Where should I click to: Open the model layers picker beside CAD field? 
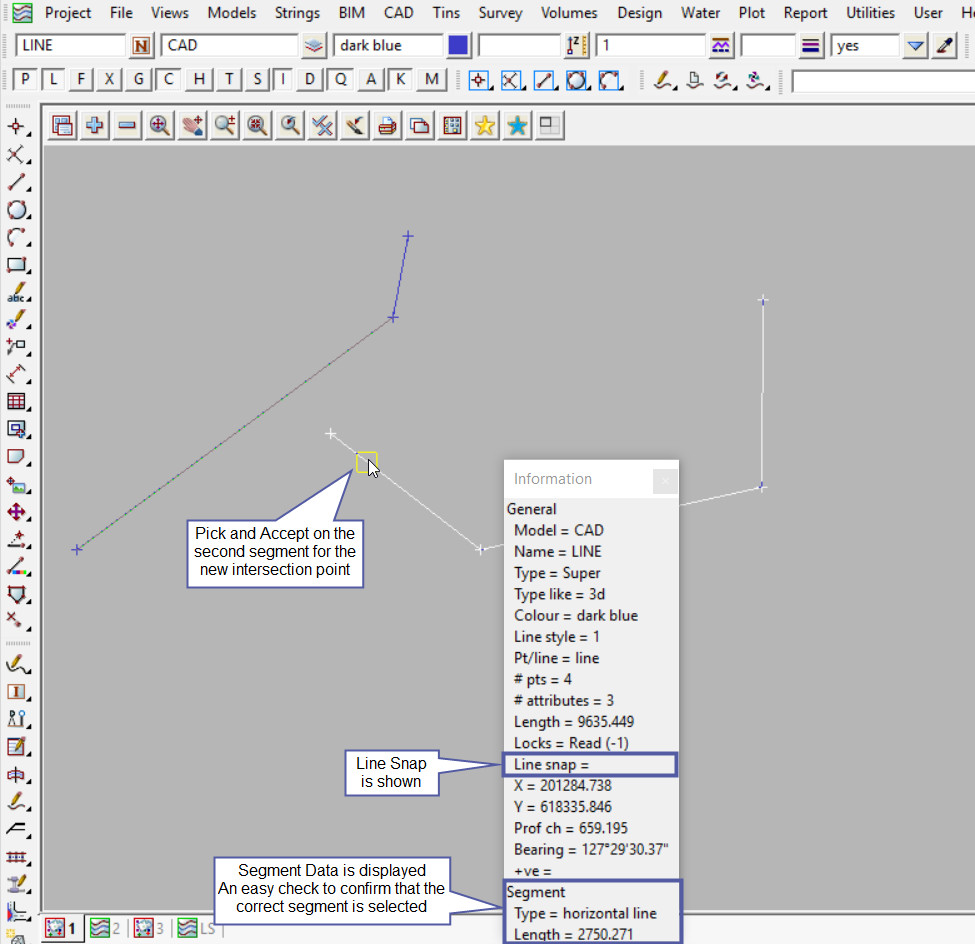(x=315, y=46)
